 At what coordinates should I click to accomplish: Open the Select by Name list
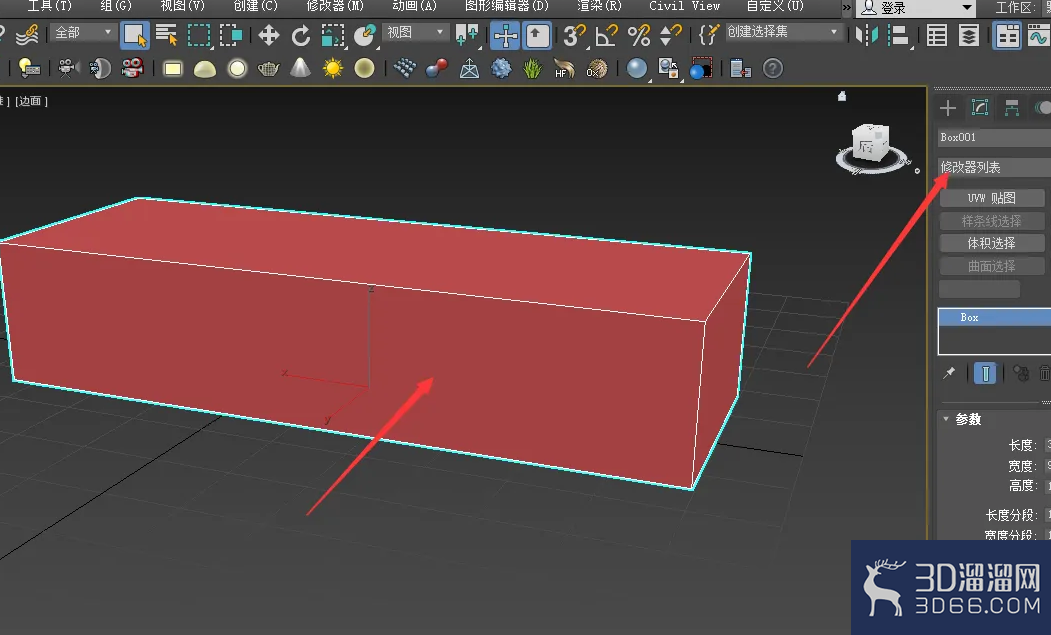coord(166,35)
